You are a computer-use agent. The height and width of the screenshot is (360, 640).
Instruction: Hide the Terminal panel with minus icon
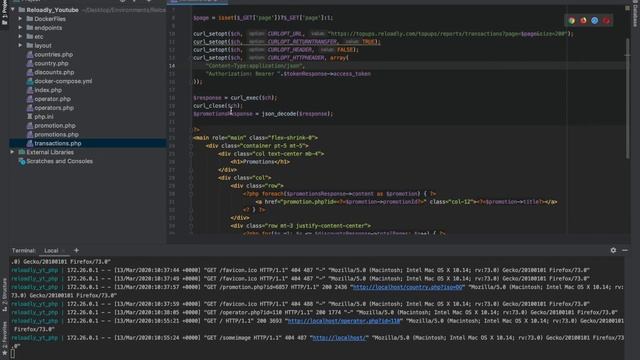pos(625,250)
